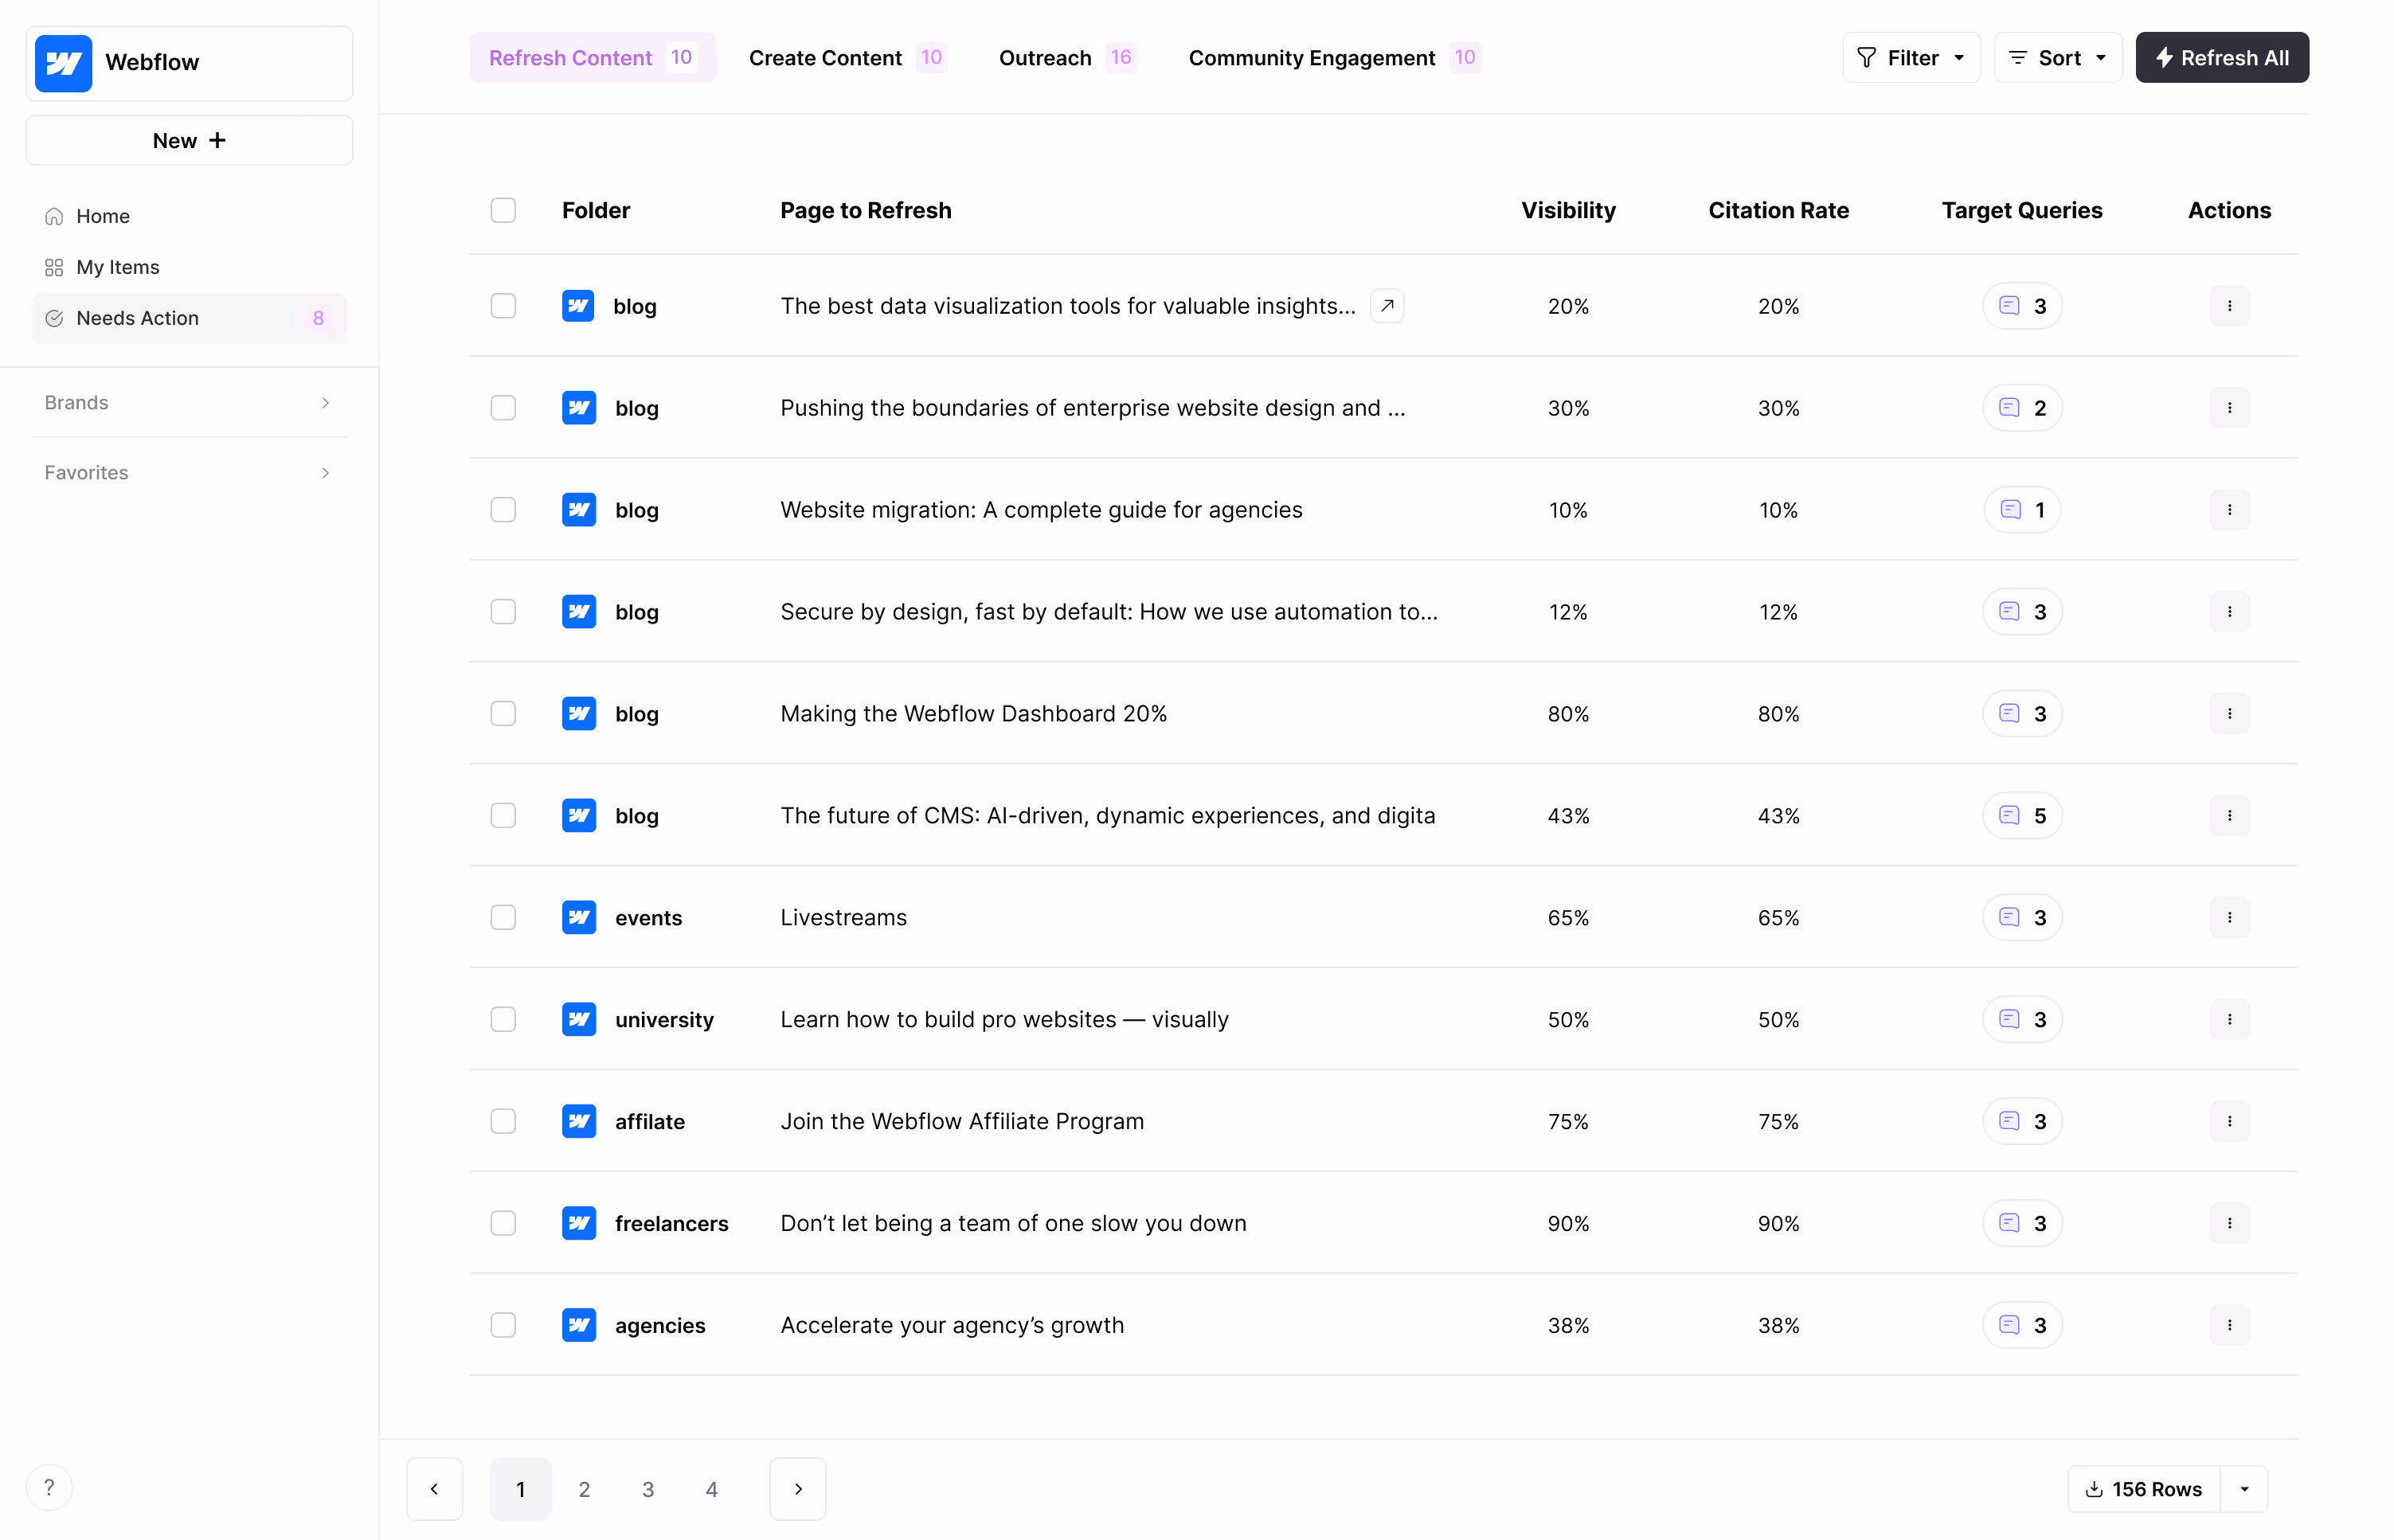2394x1540 pixels.
Task: Open actions menu for Affiliate Program row
Action: [2229, 1121]
